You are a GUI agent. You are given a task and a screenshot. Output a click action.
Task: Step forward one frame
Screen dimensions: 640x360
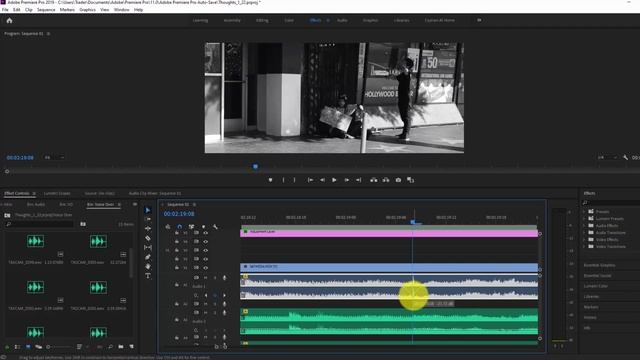[x=347, y=180]
